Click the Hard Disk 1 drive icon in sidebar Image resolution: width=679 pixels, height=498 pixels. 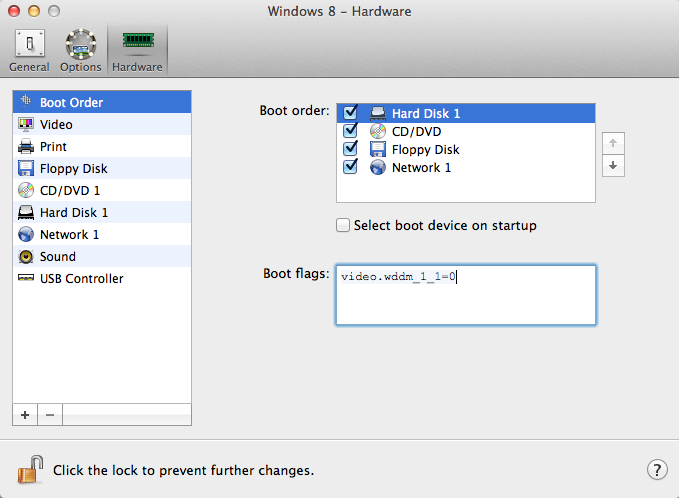pyautogui.click(x=26, y=213)
